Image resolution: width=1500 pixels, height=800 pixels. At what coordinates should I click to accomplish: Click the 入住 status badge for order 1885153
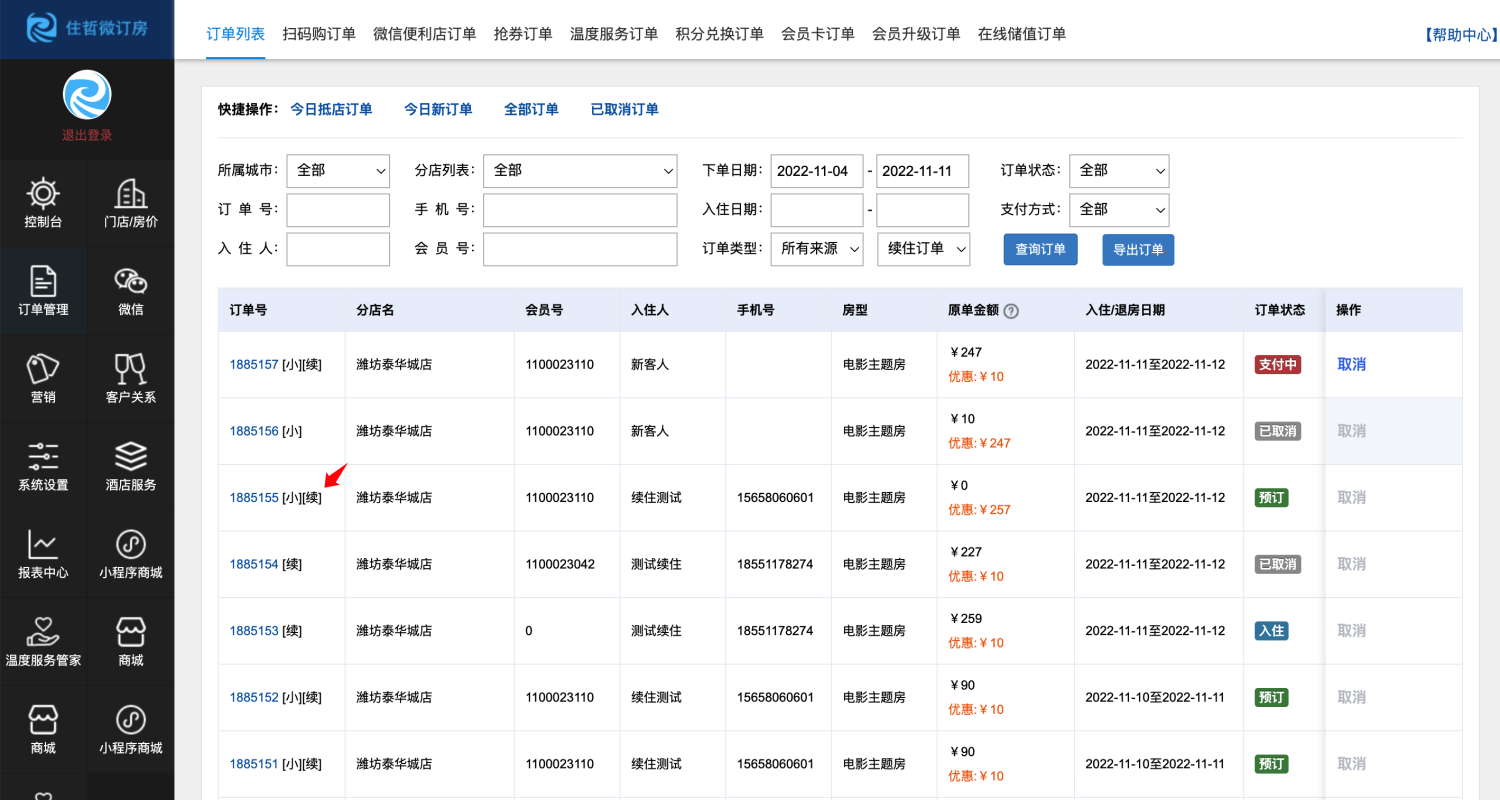pos(1272,631)
